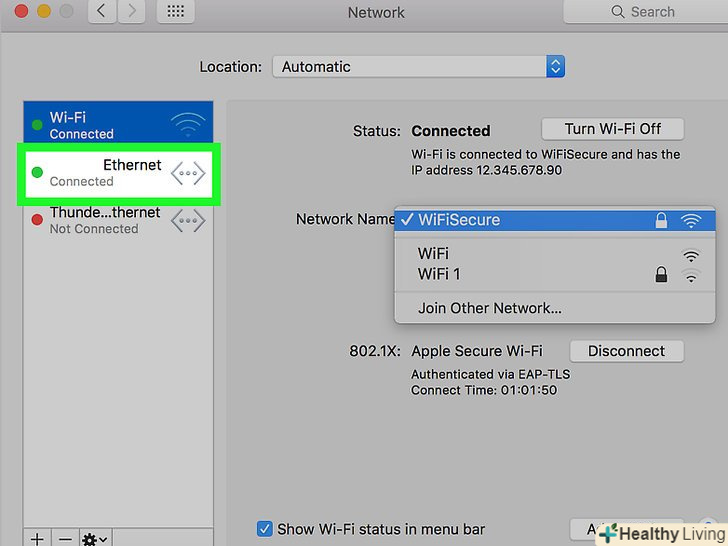Open the gear action menu
The height and width of the screenshot is (546, 728).
(x=95, y=538)
